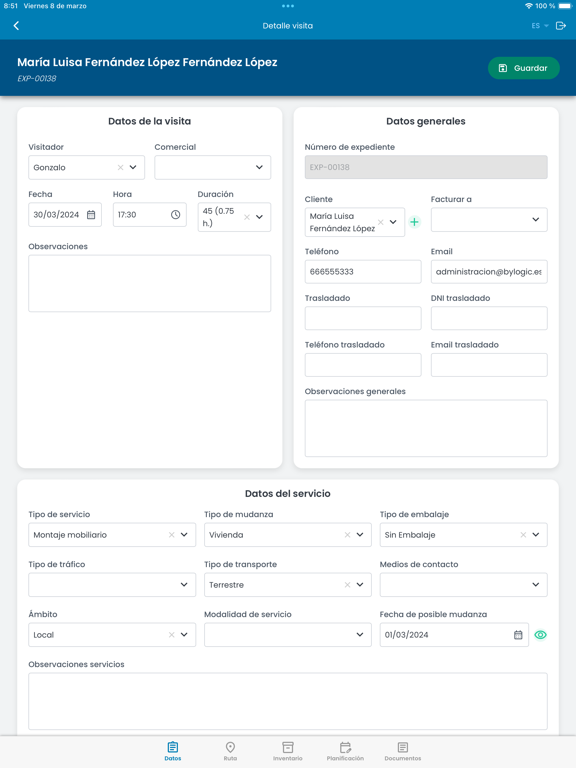The image size is (576, 768).
Task: Click the Observaciones generales text area
Action: click(x=426, y=428)
